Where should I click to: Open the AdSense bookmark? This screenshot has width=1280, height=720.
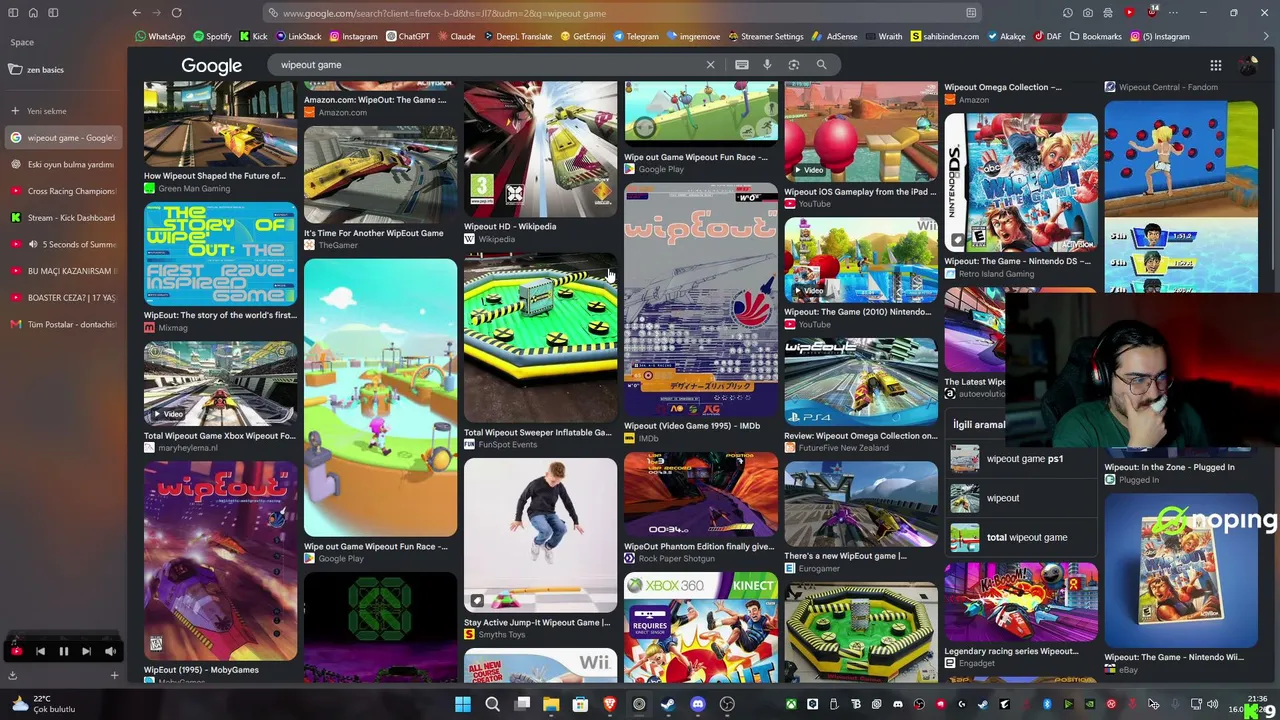(835, 37)
